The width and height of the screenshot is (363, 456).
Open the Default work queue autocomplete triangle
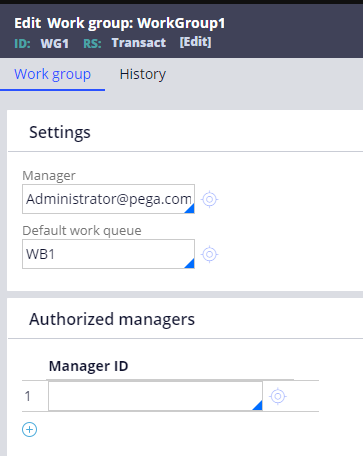pyautogui.click(x=189, y=263)
